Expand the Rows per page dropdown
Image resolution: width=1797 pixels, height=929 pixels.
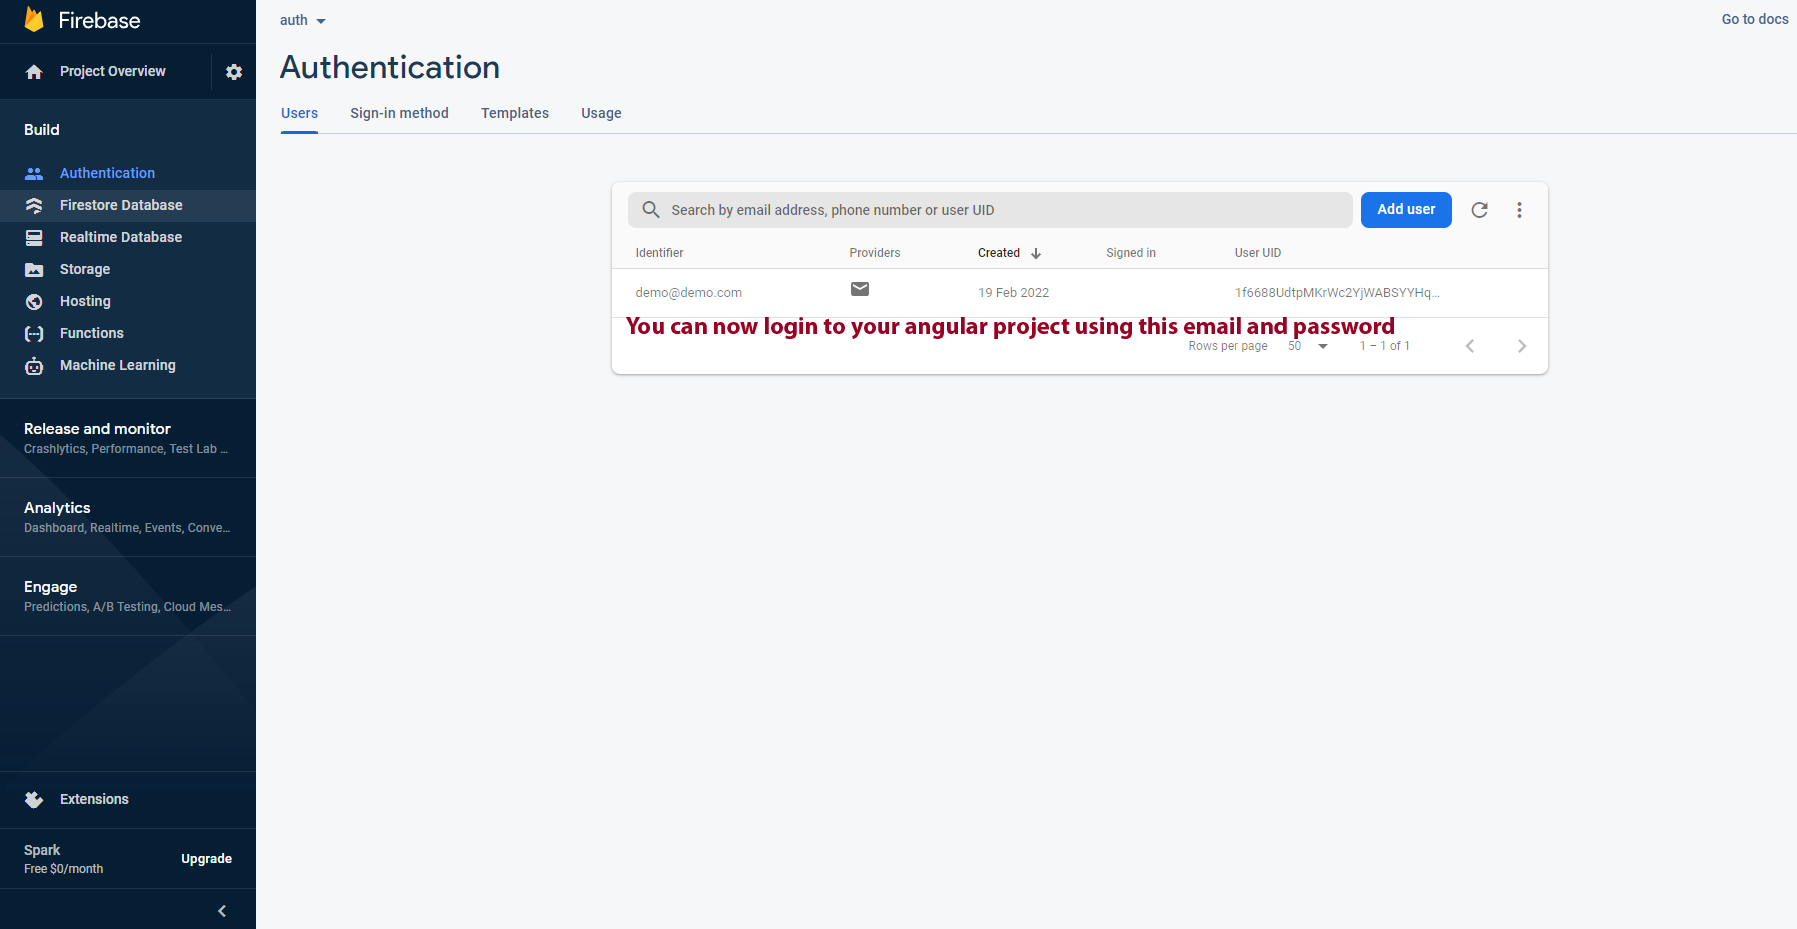click(x=1308, y=346)
